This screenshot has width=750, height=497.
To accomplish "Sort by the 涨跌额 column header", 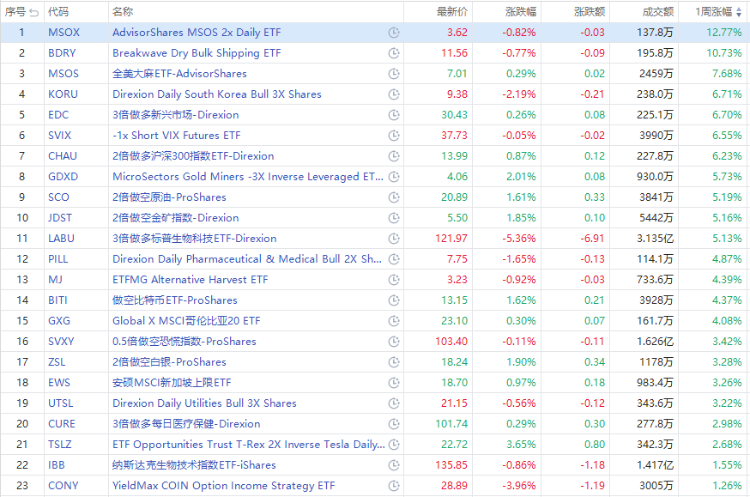I will tap(589, 12).
